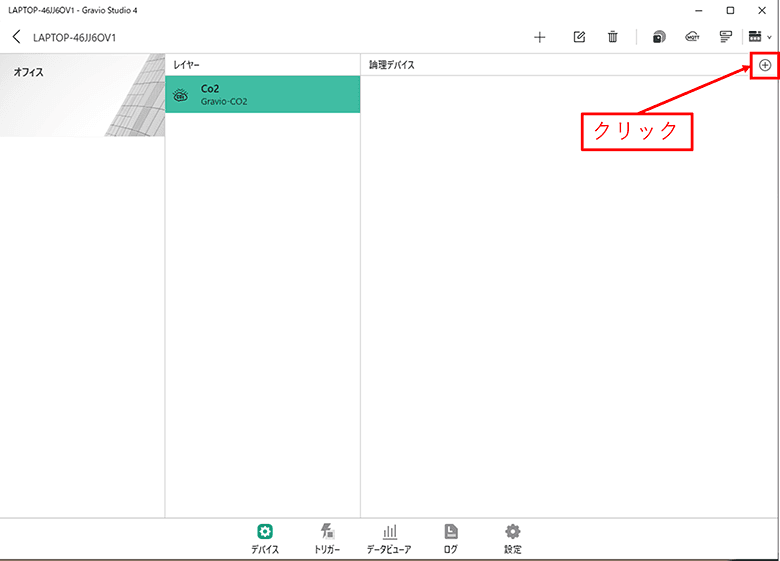Click the CO2 sensor icon in layer row
The image size is (780, 561).
(x=181, y=95)
